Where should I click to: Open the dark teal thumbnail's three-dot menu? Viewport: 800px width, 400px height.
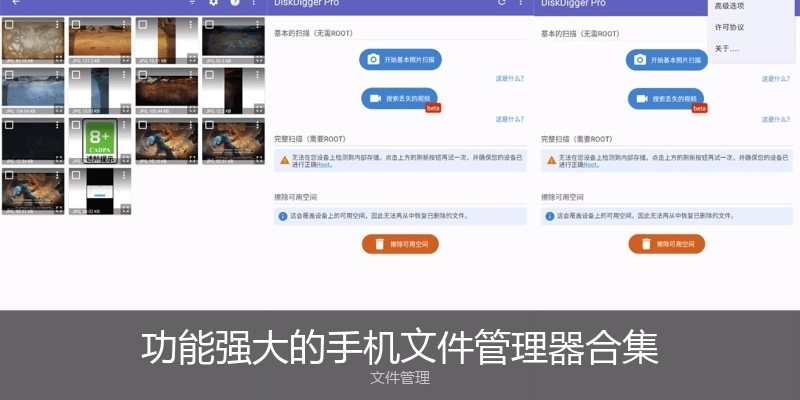pyautogui.click(x=258, y=24)
